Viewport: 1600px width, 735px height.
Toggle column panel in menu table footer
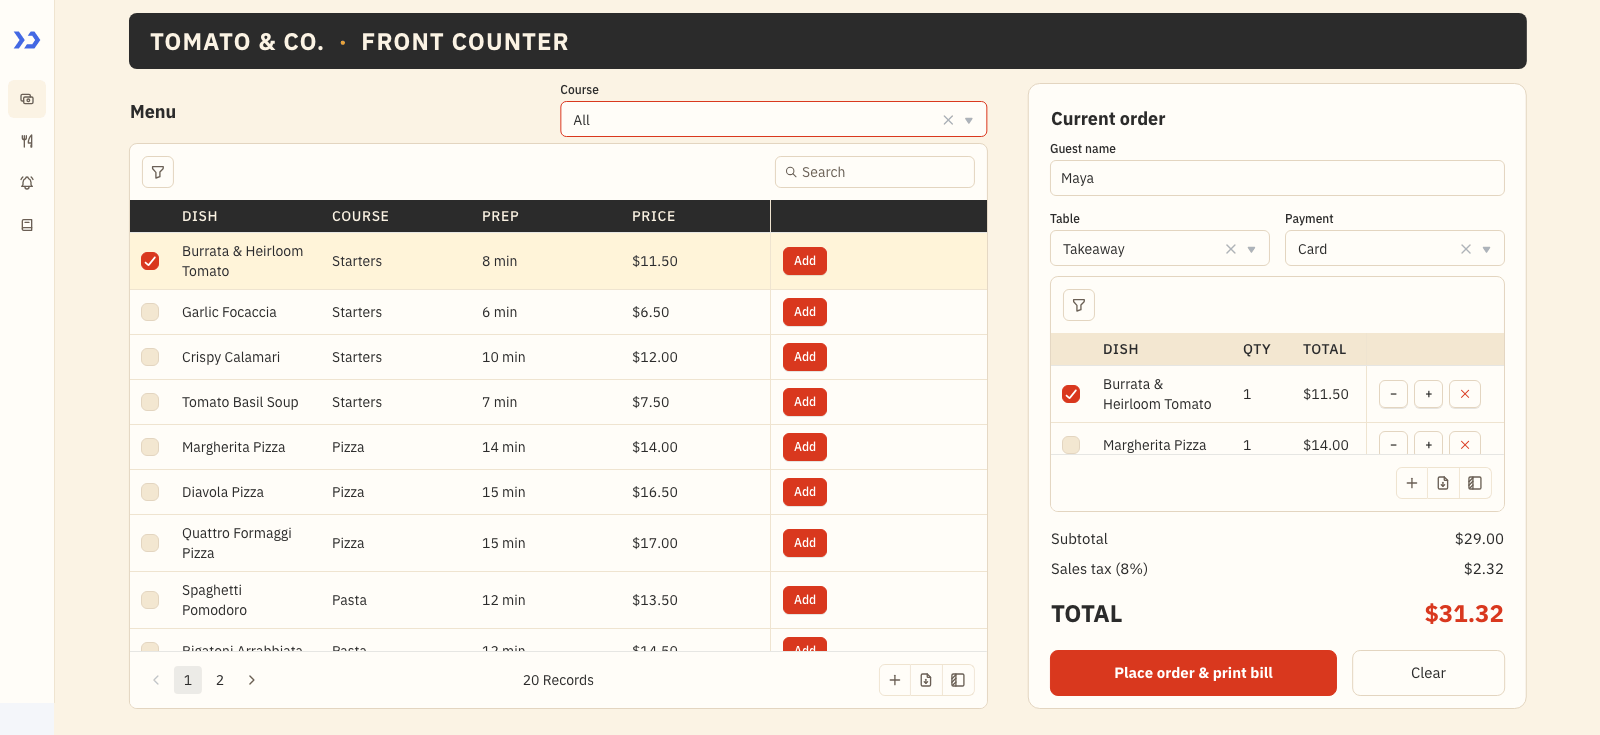coord(958,680)
